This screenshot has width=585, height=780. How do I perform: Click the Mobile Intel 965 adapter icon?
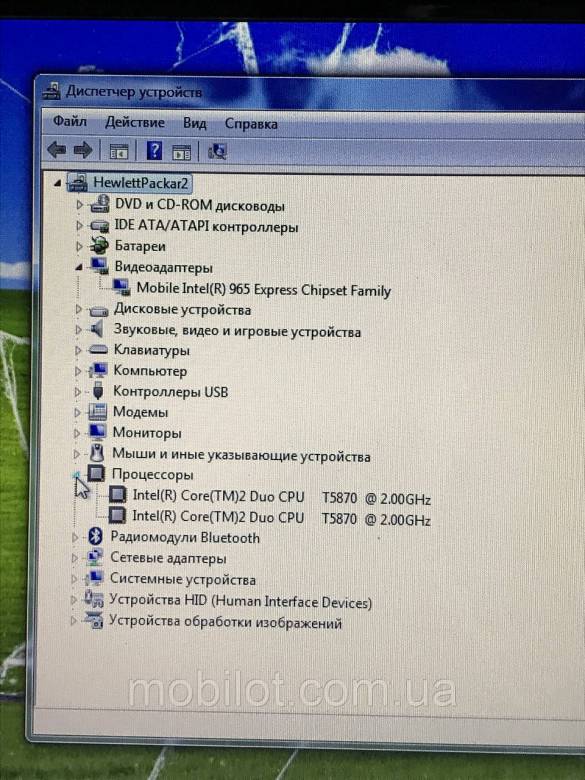pyautogui.click(x=122, y=288)
